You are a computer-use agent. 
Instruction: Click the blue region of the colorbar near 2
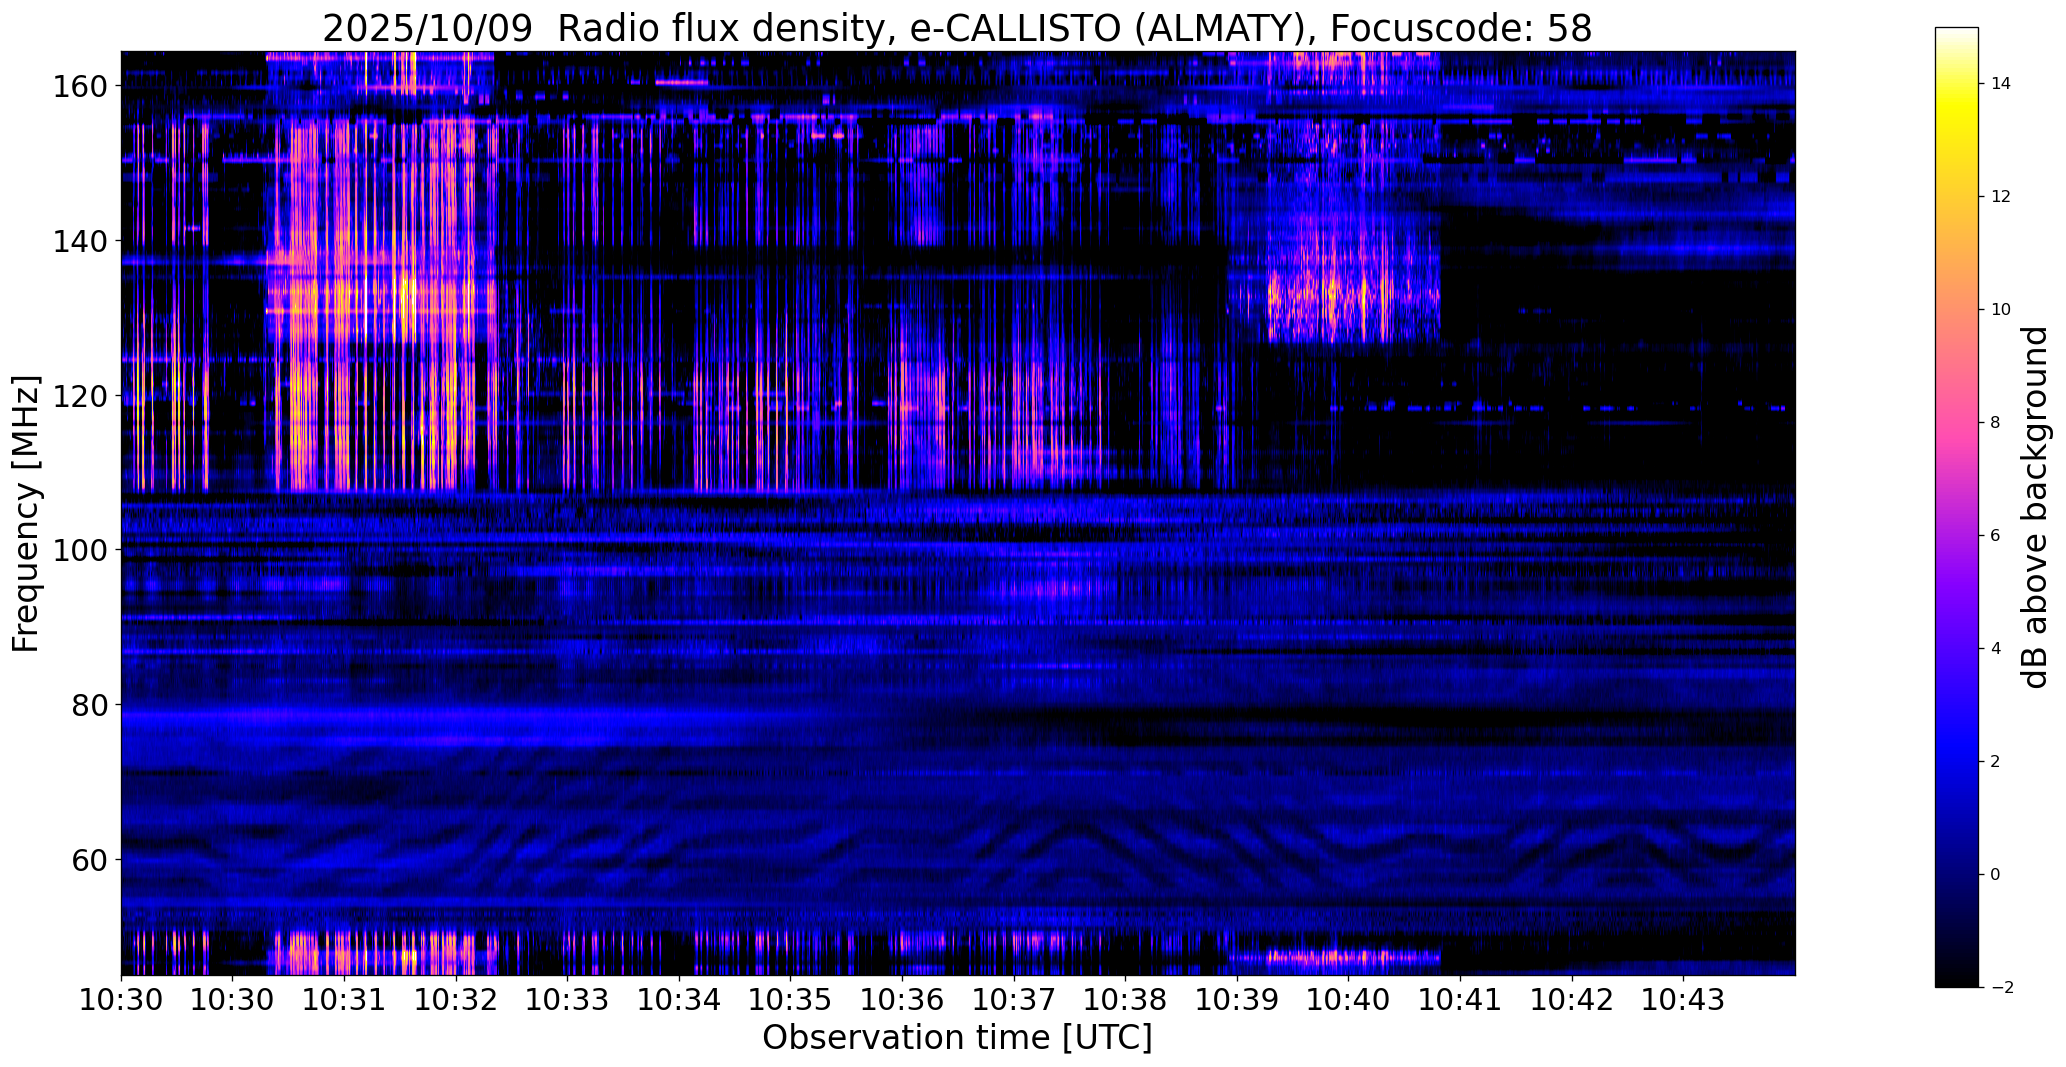click(x=1957, y=762)
